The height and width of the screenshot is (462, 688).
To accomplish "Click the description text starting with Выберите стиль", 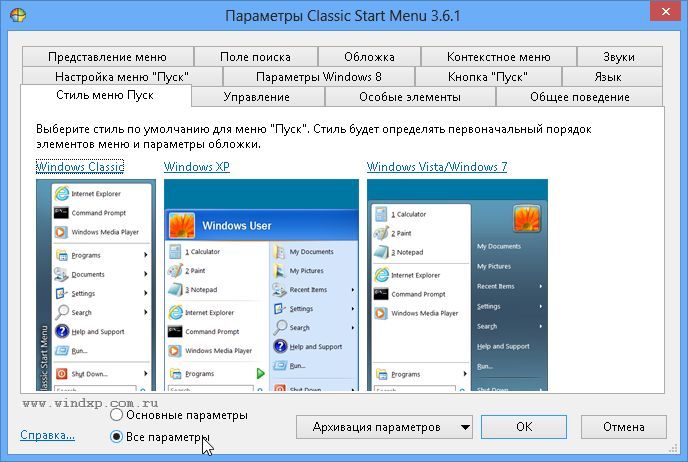I will pos(314,136).
